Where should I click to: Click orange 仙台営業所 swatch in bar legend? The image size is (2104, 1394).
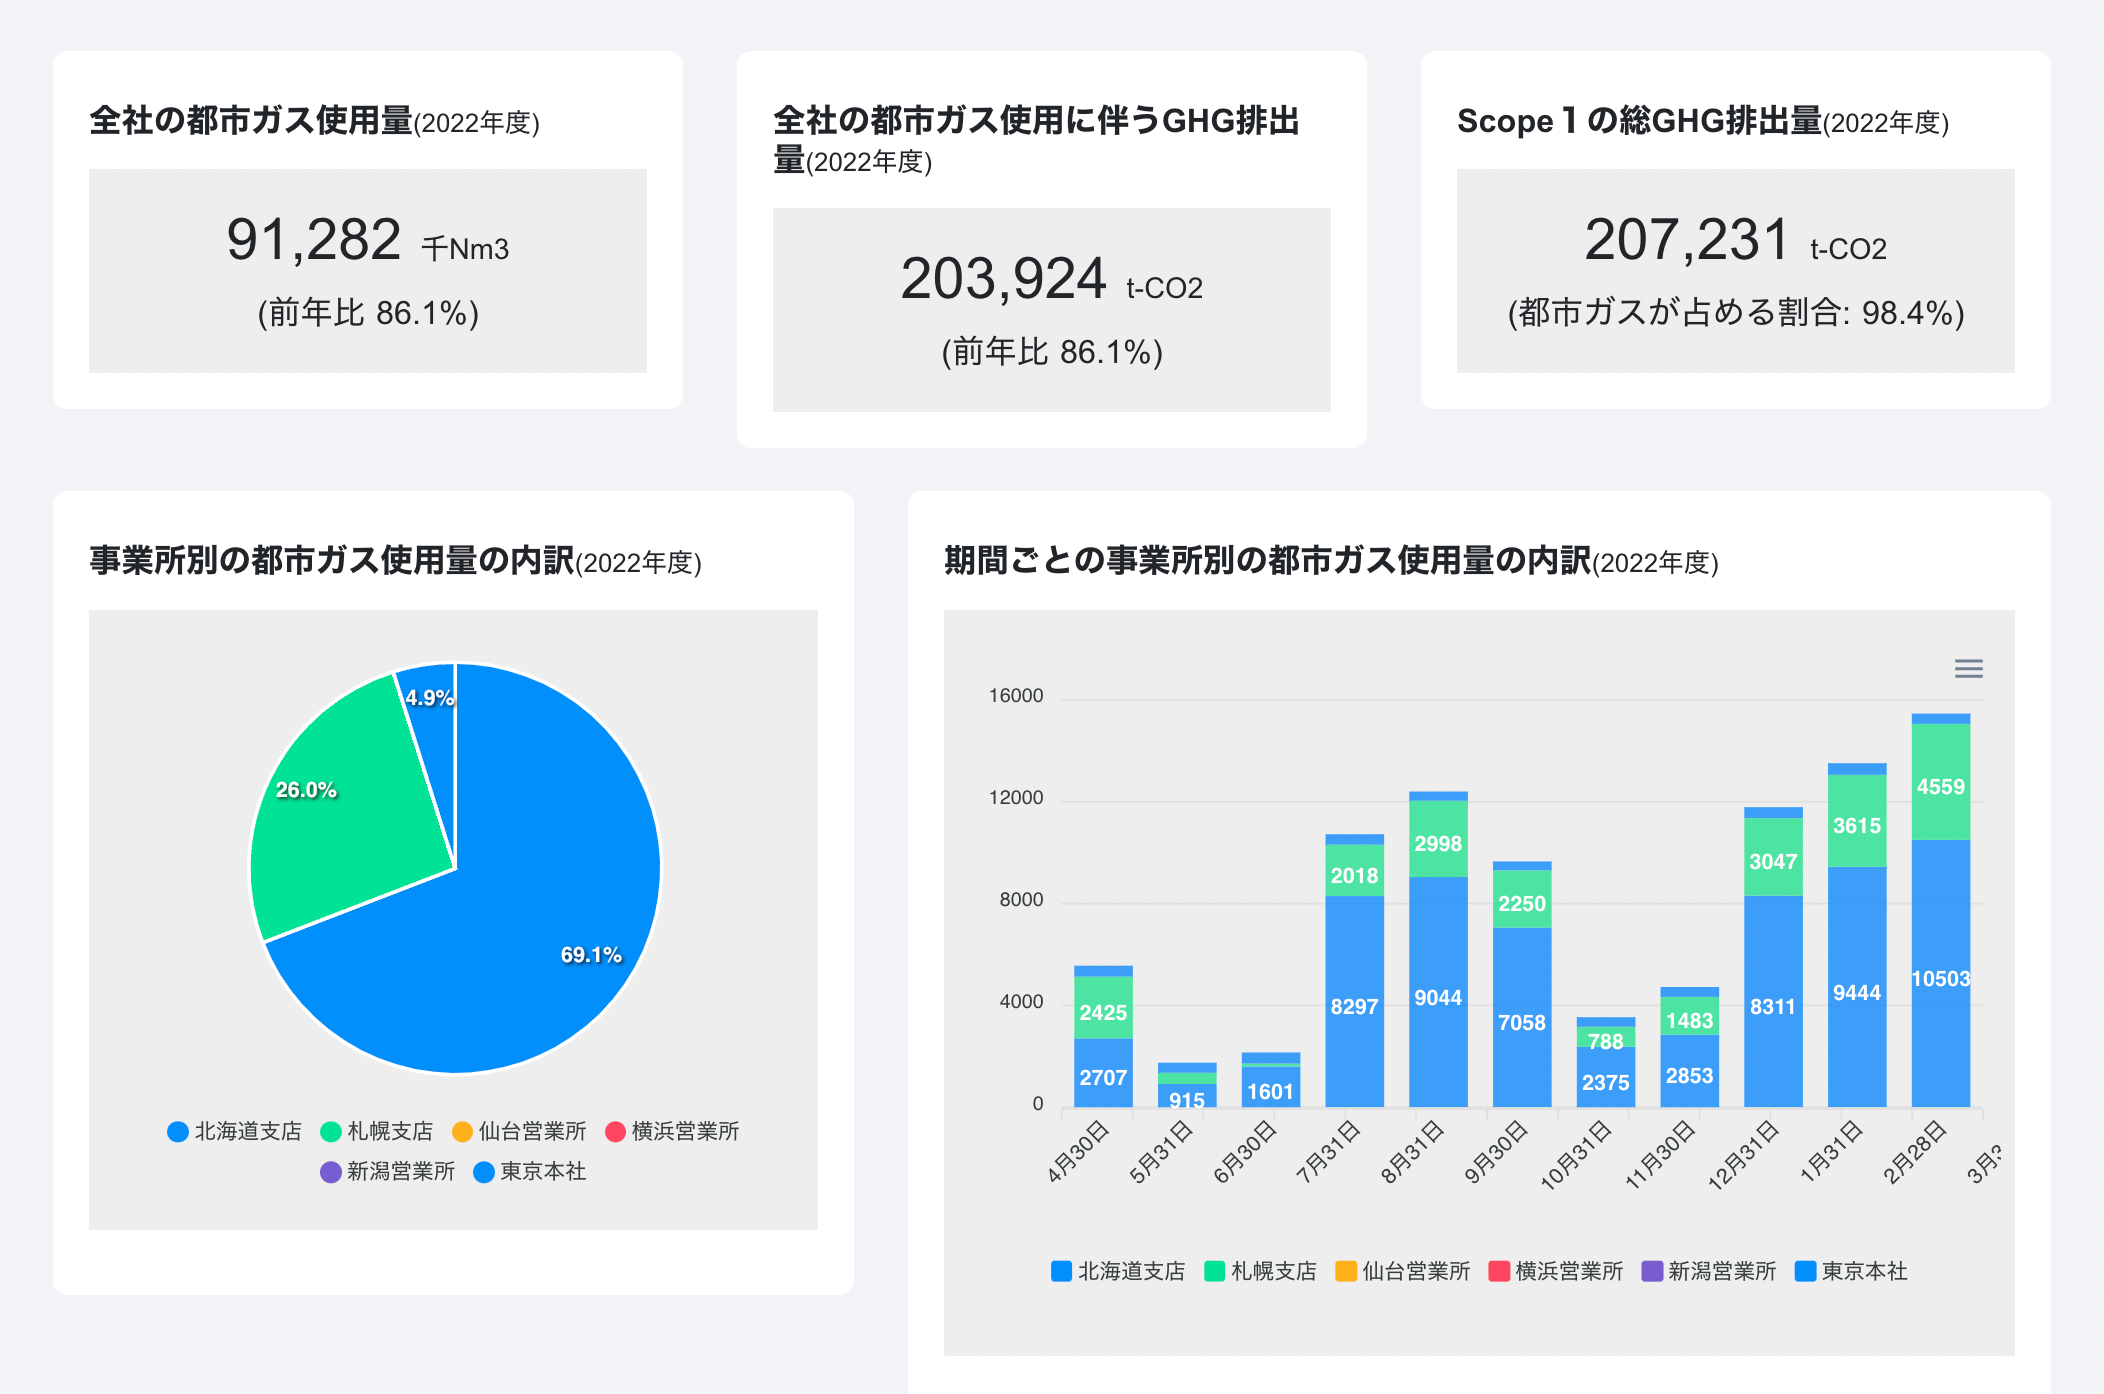pyautogui.click(x=1346, y=1271)
